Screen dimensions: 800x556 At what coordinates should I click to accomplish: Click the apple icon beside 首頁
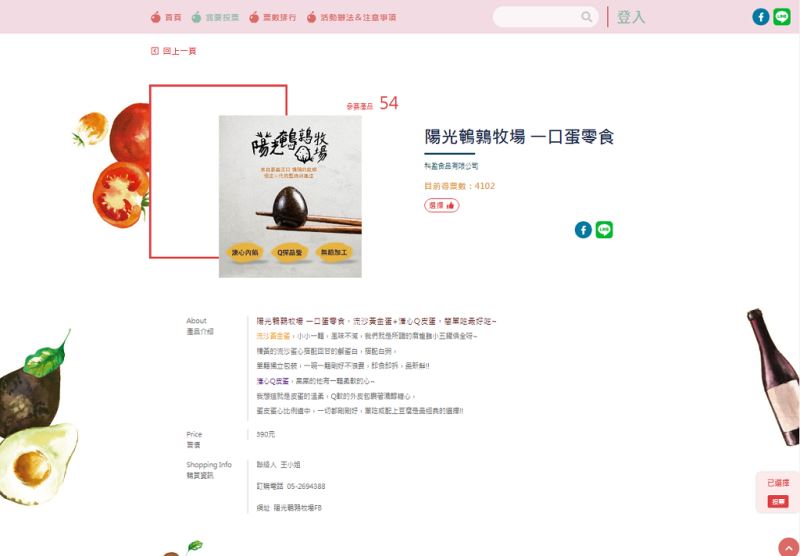tap(156, 17)
